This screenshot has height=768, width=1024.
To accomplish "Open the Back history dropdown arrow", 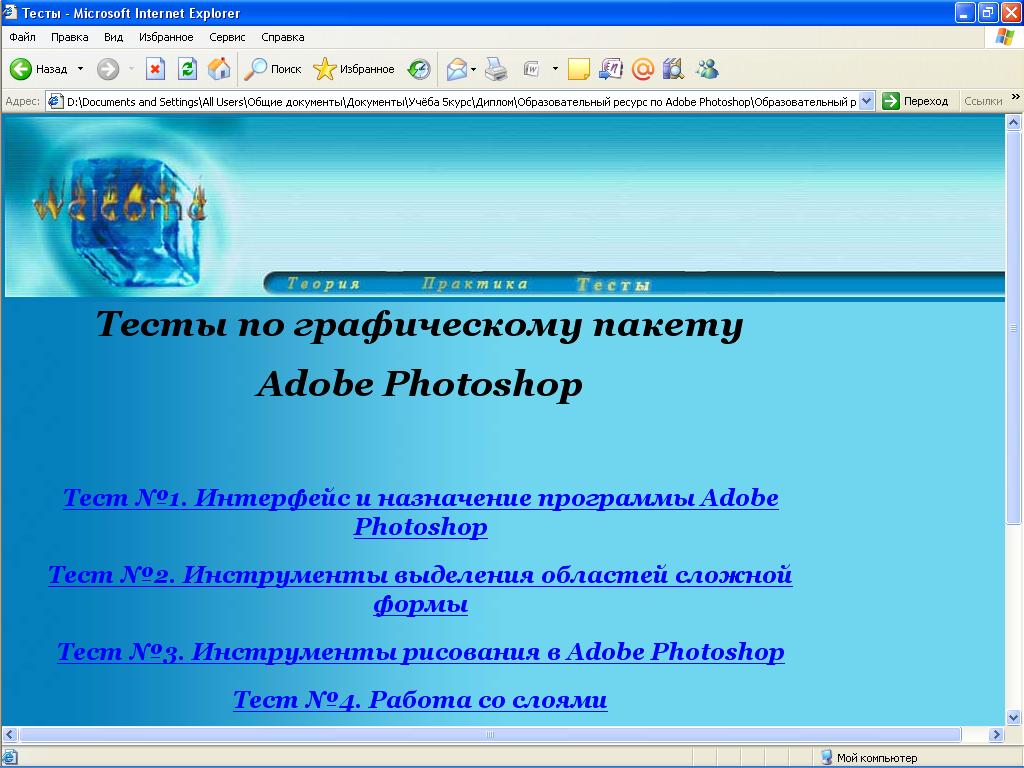I will (x=80, y=69).
